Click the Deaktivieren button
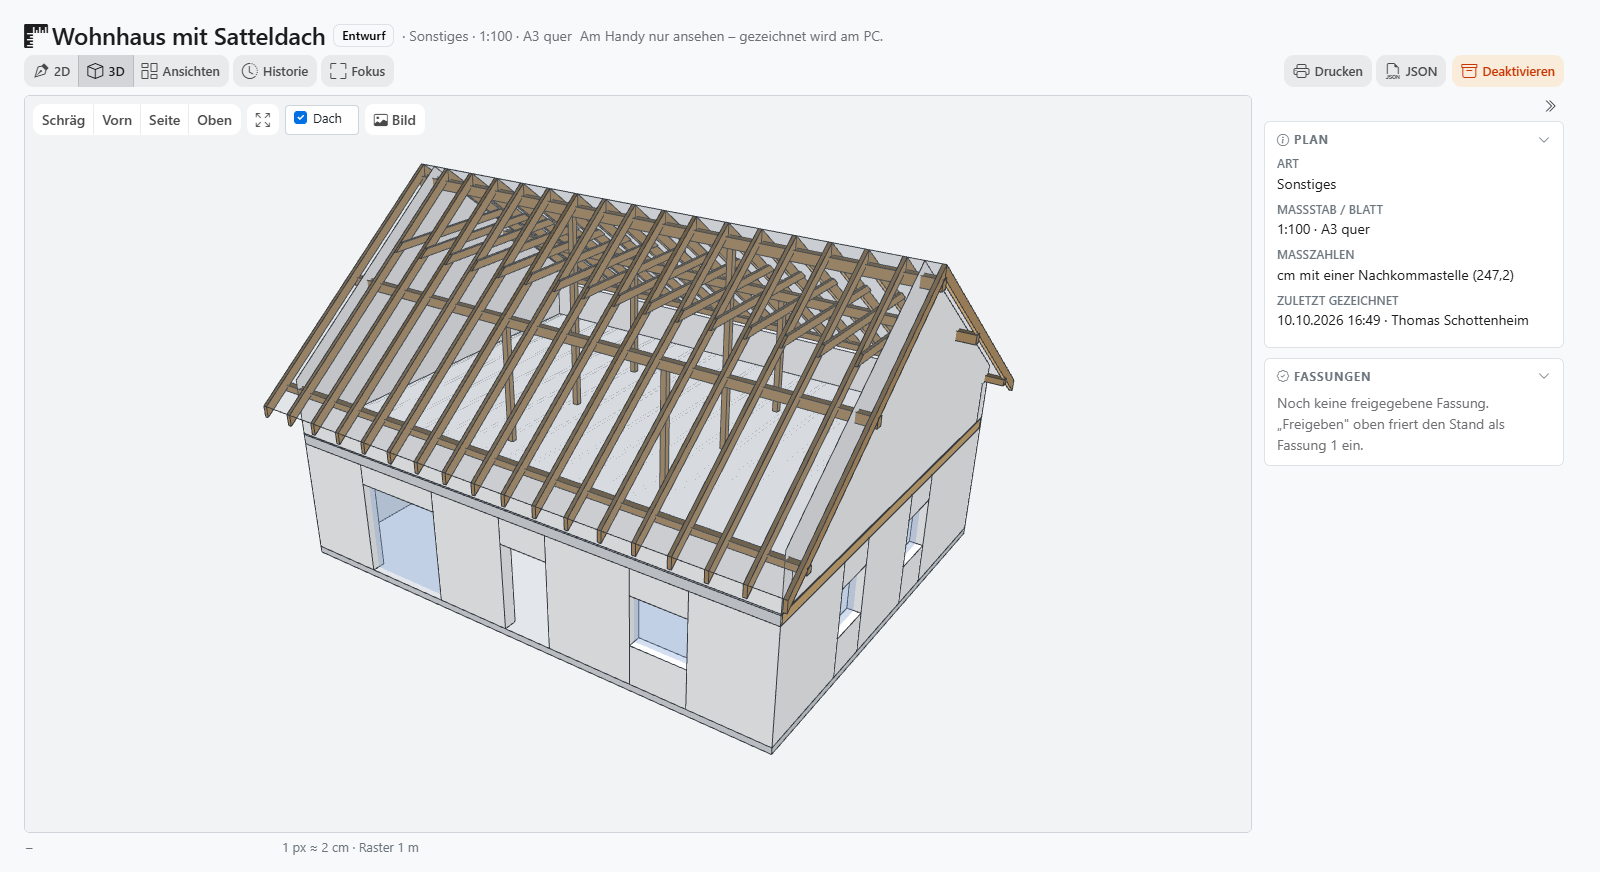 [1508, 71]
